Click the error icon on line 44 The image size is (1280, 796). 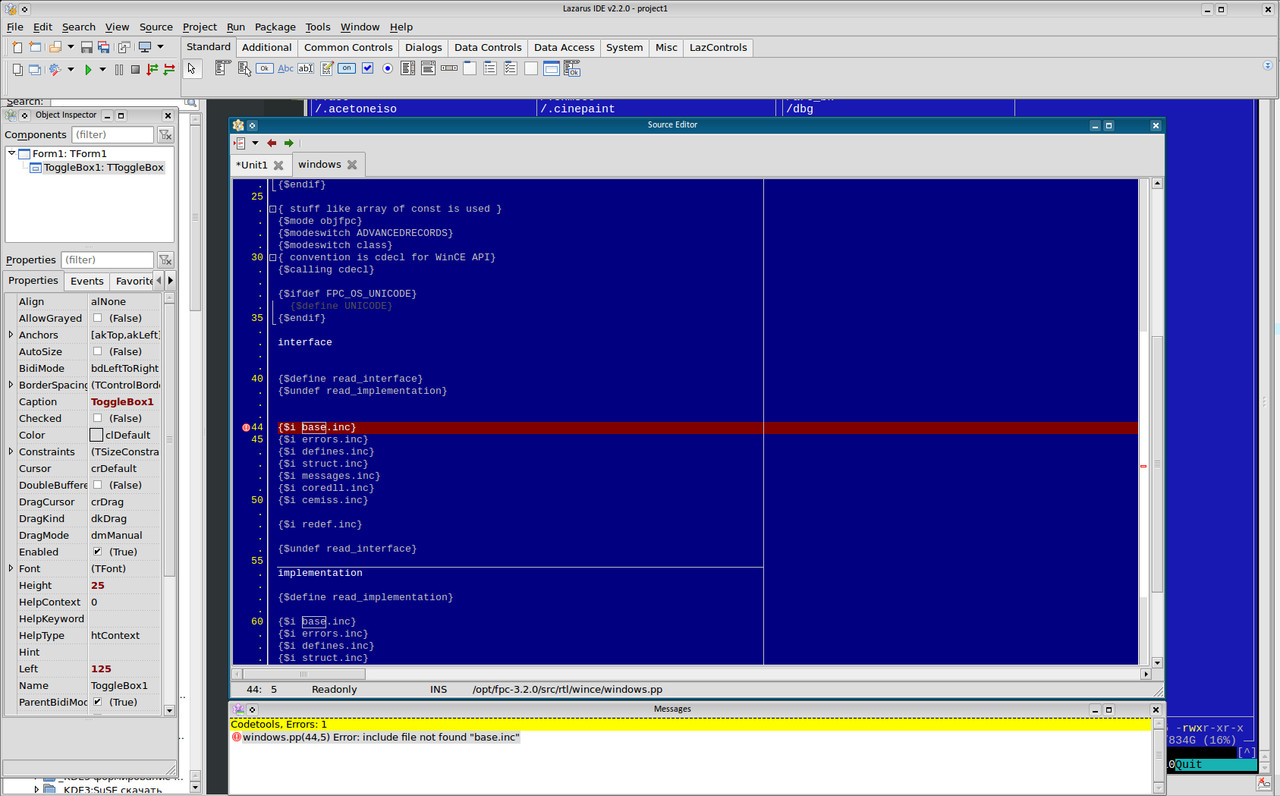246,428
